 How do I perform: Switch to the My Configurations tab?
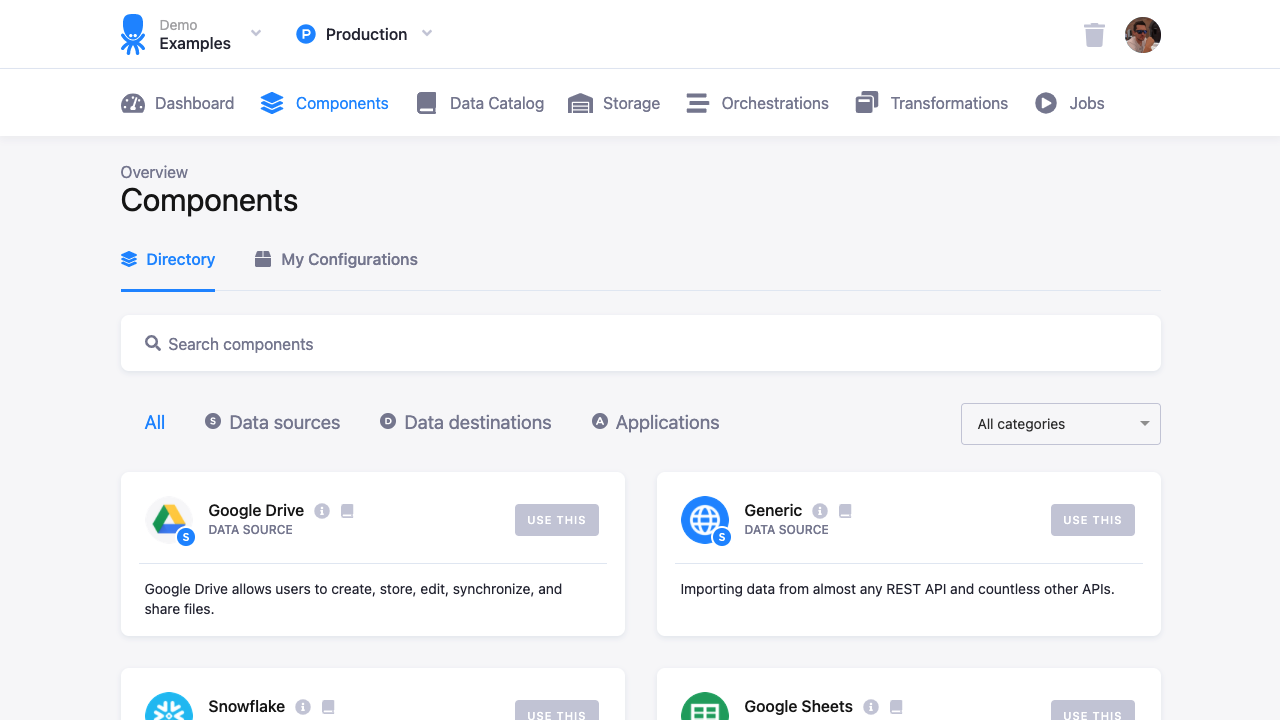pos(336,259)
